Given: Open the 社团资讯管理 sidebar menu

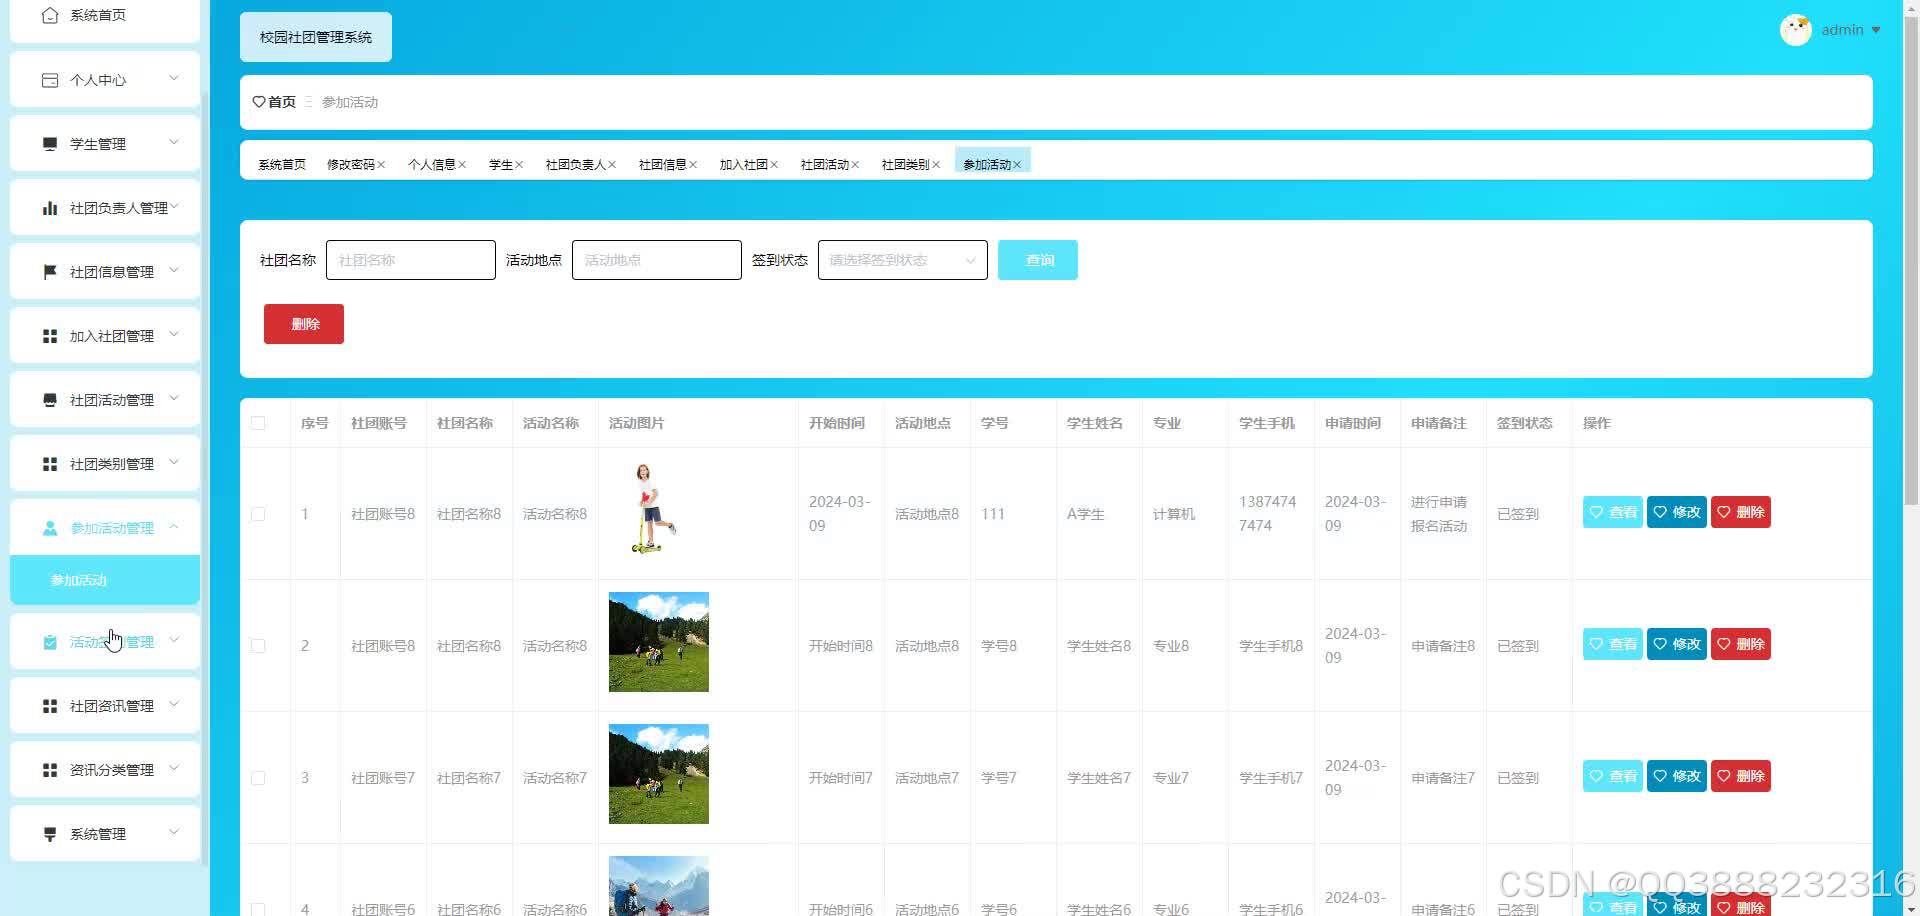Looking at the screenshot, I should coord(105,706).
